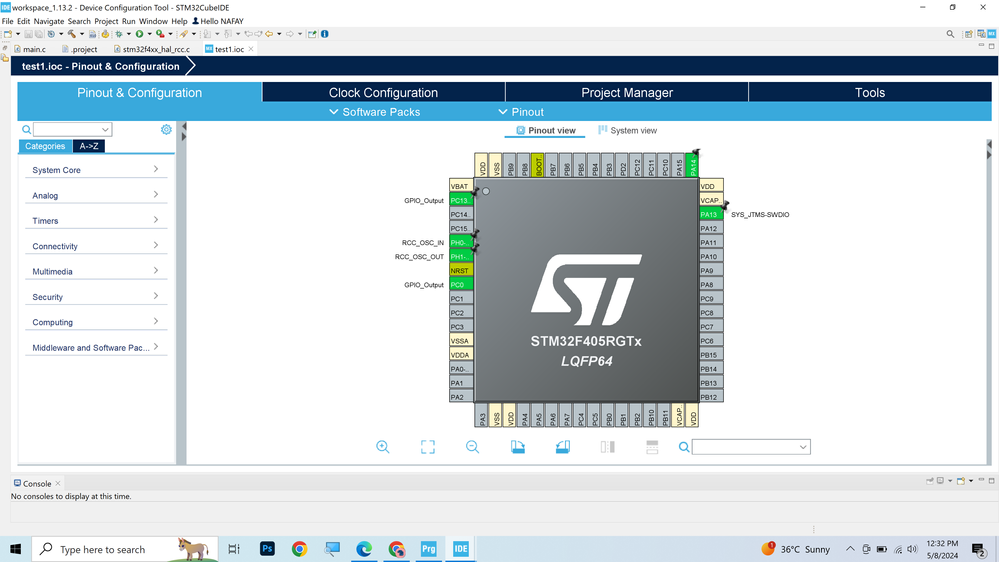Open Task View on the taskbar
This screenshot has width=999, height=562.
pyautogui.click(x=234, y=549)
